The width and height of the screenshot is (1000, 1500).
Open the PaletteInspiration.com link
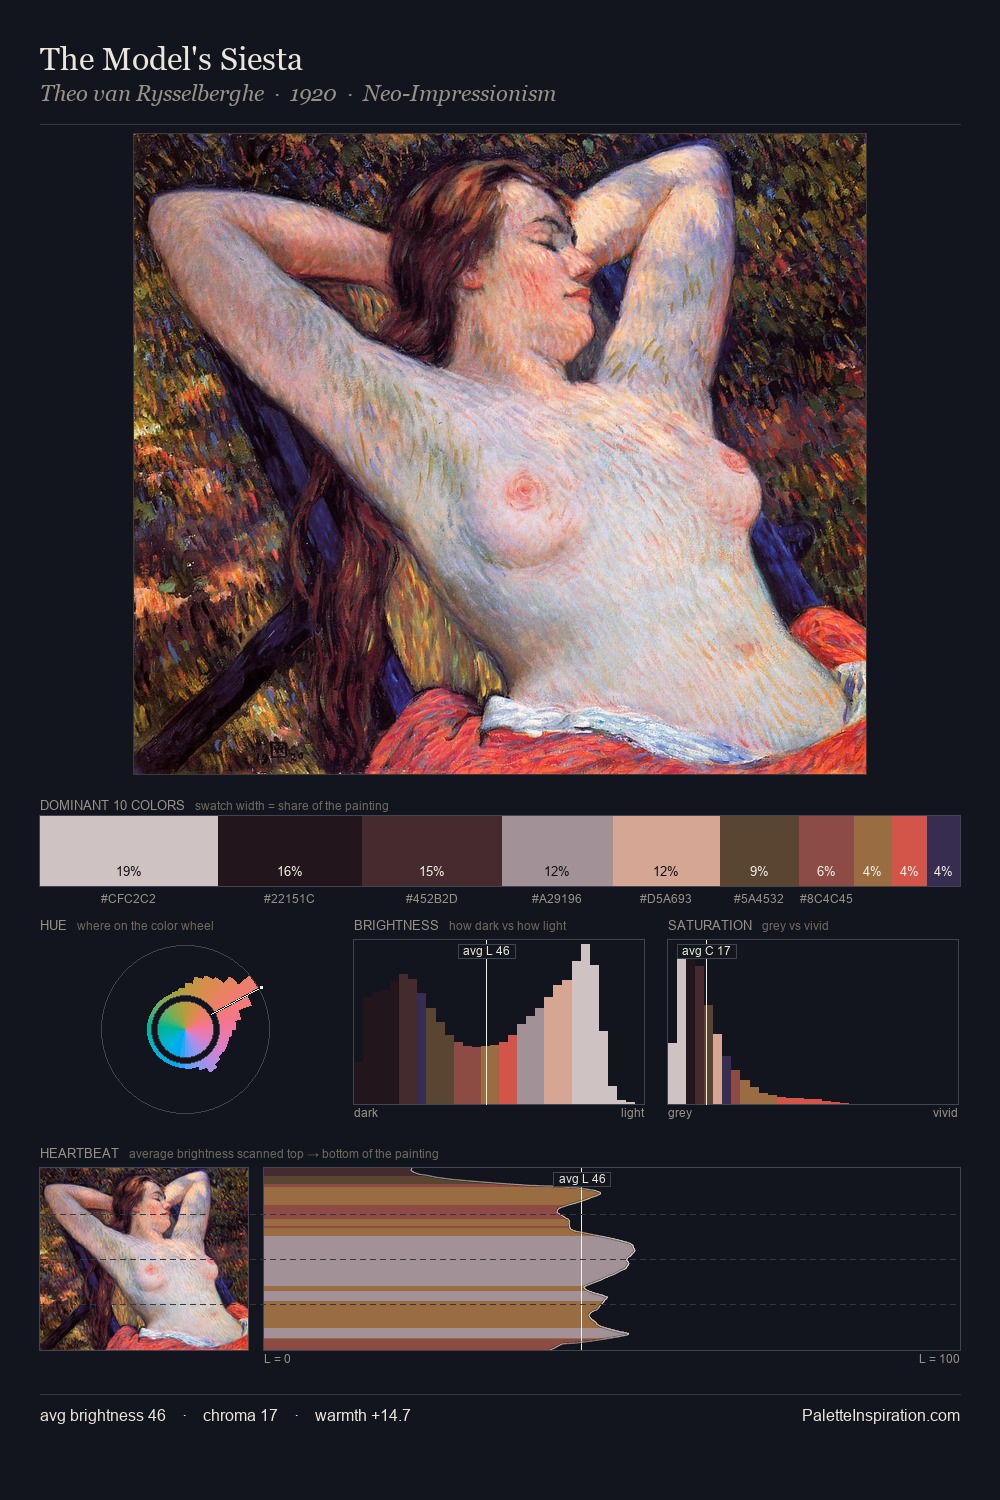[881, 1415]
